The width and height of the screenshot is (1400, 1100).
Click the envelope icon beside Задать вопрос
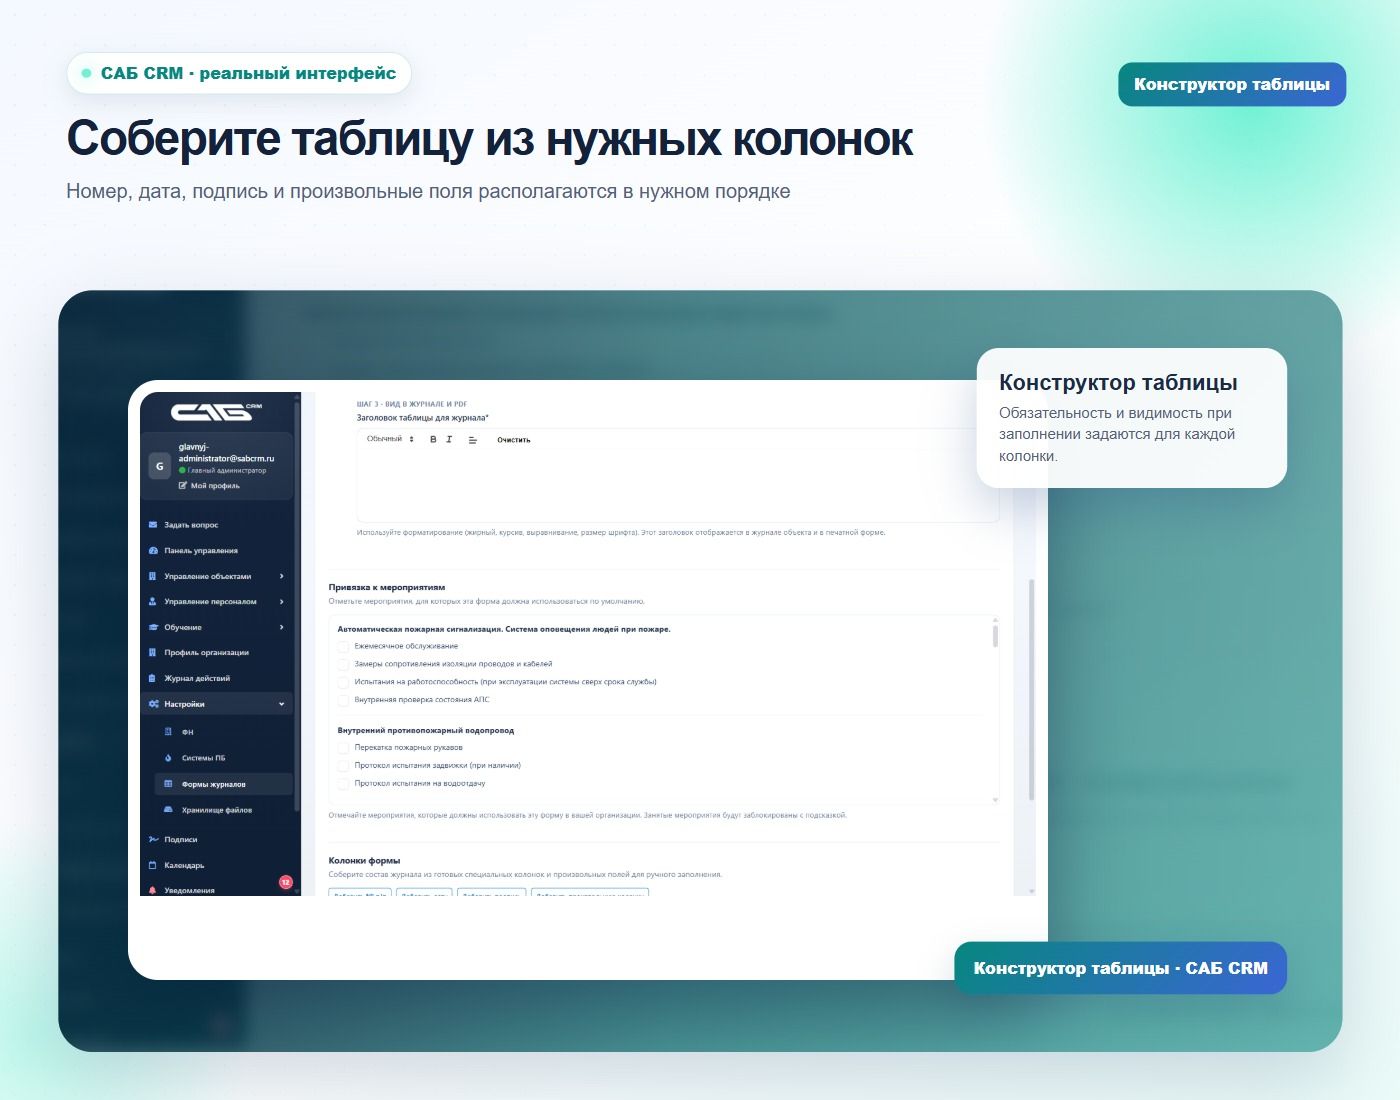pyautogui.click(x=153, y=525)
